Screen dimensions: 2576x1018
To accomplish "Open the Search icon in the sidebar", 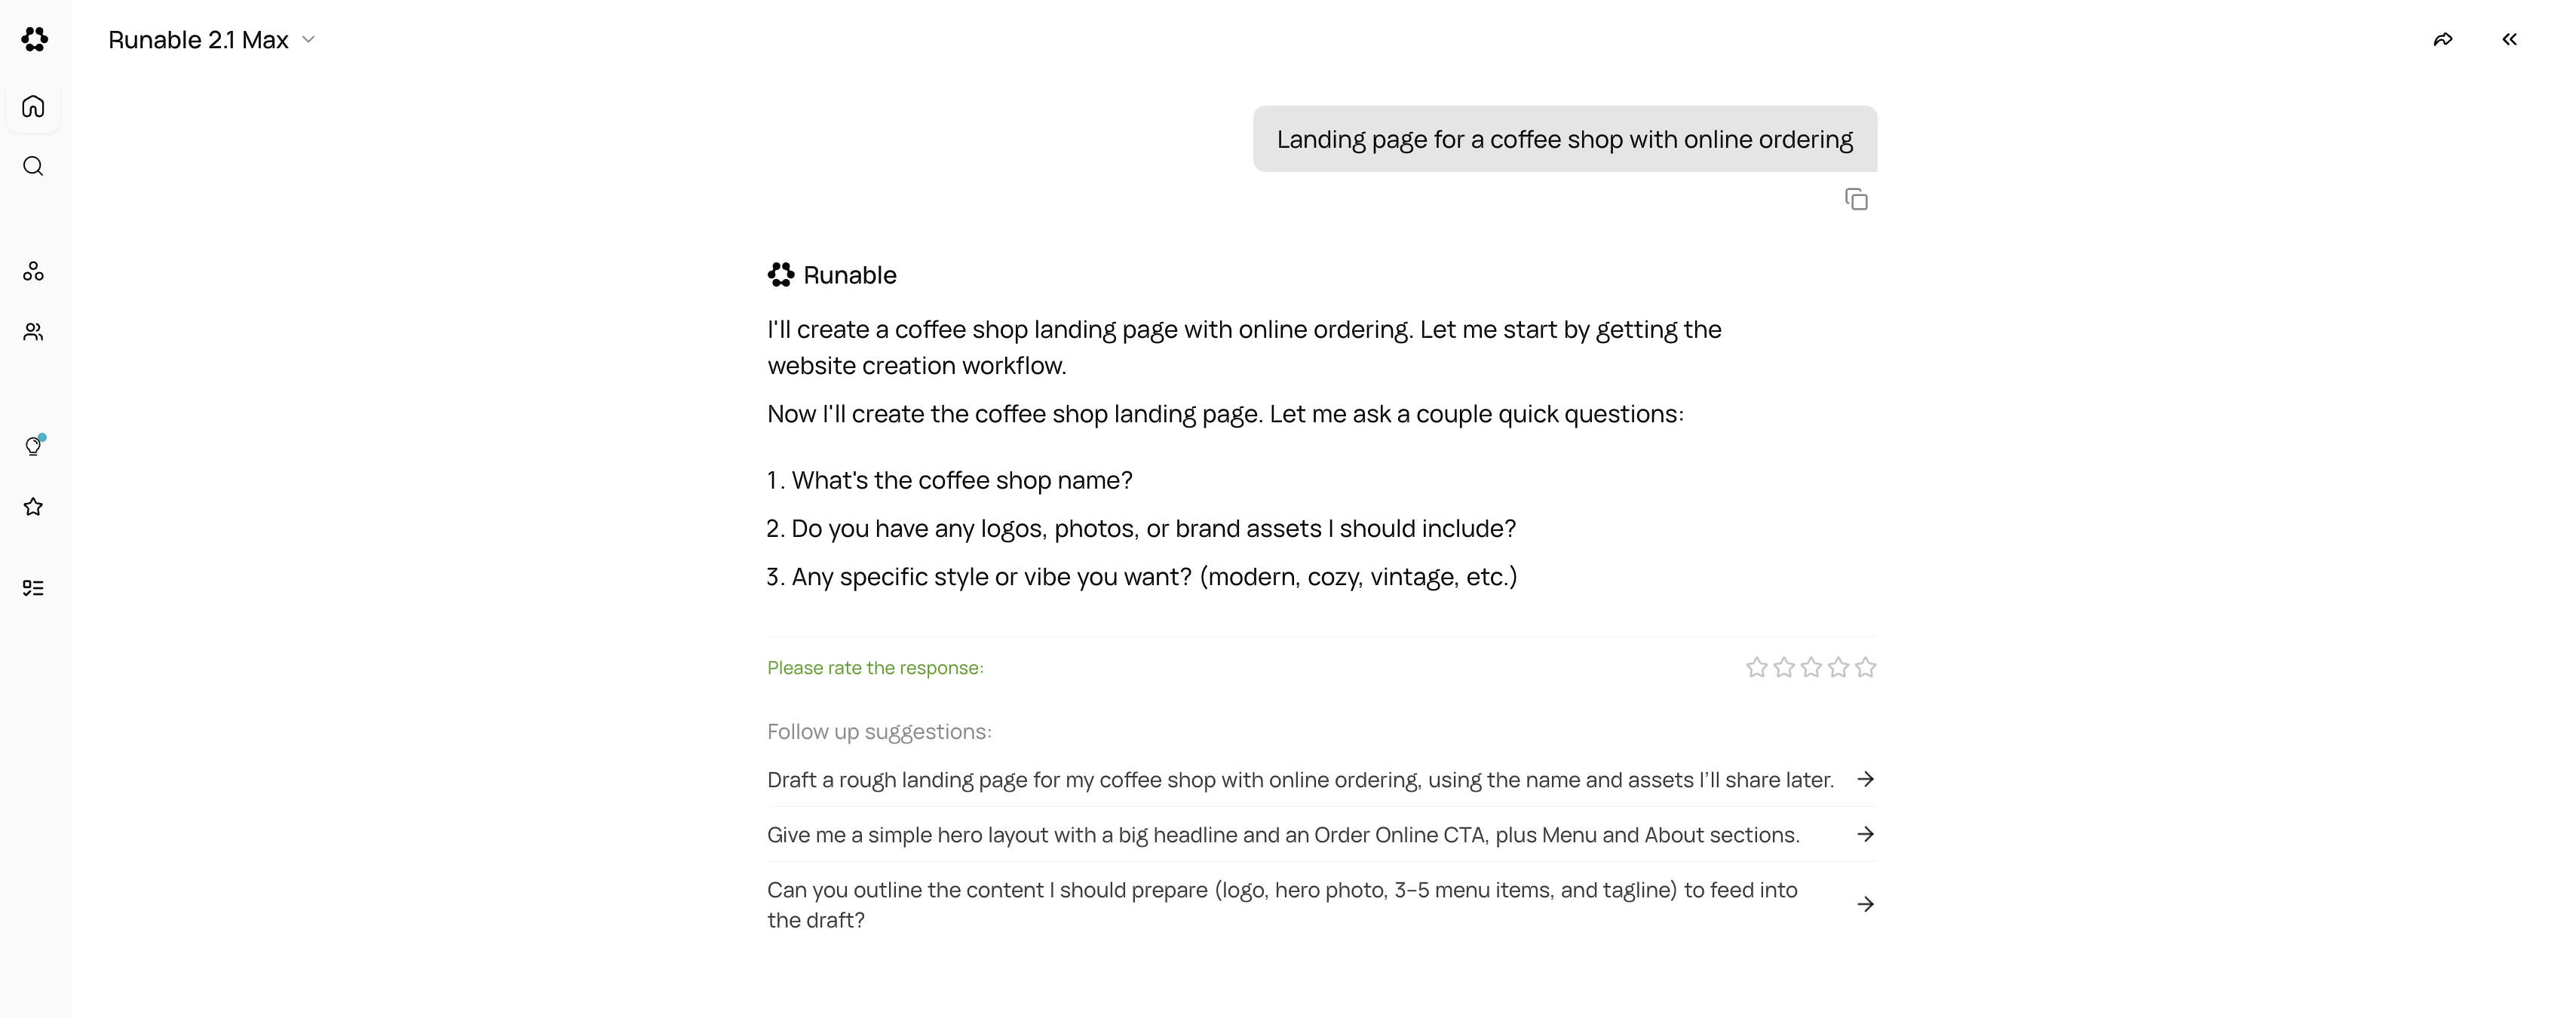I will pyautogui.click(x=33, y=166).
